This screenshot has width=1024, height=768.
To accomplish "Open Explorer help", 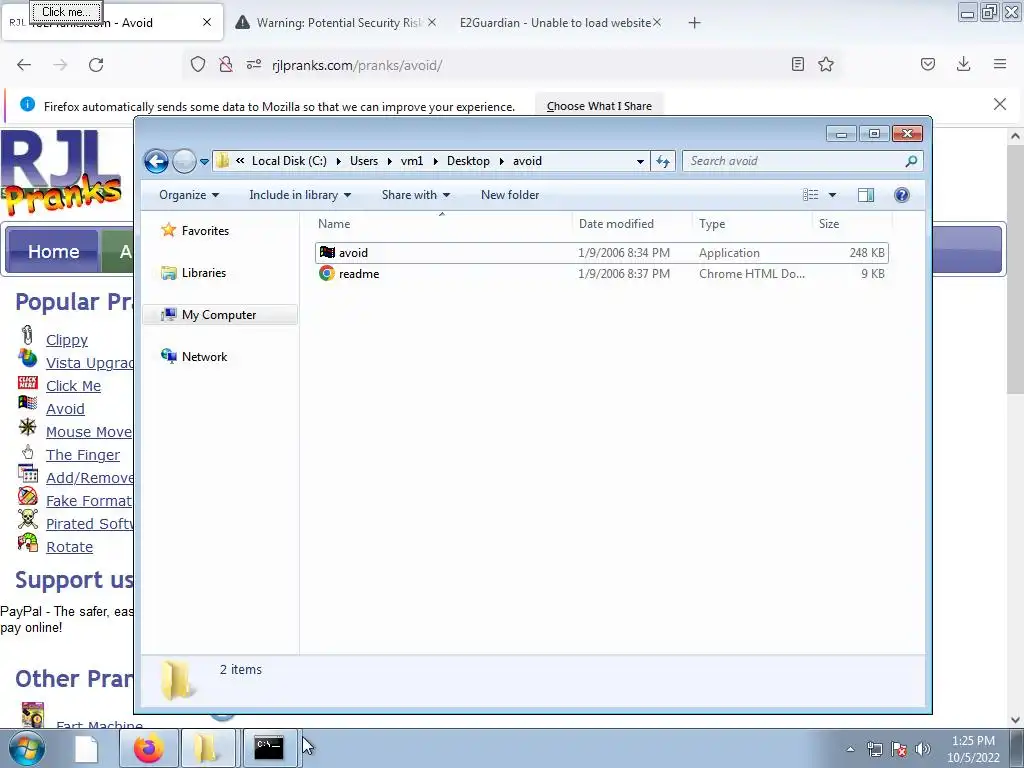I will [902, 195].
